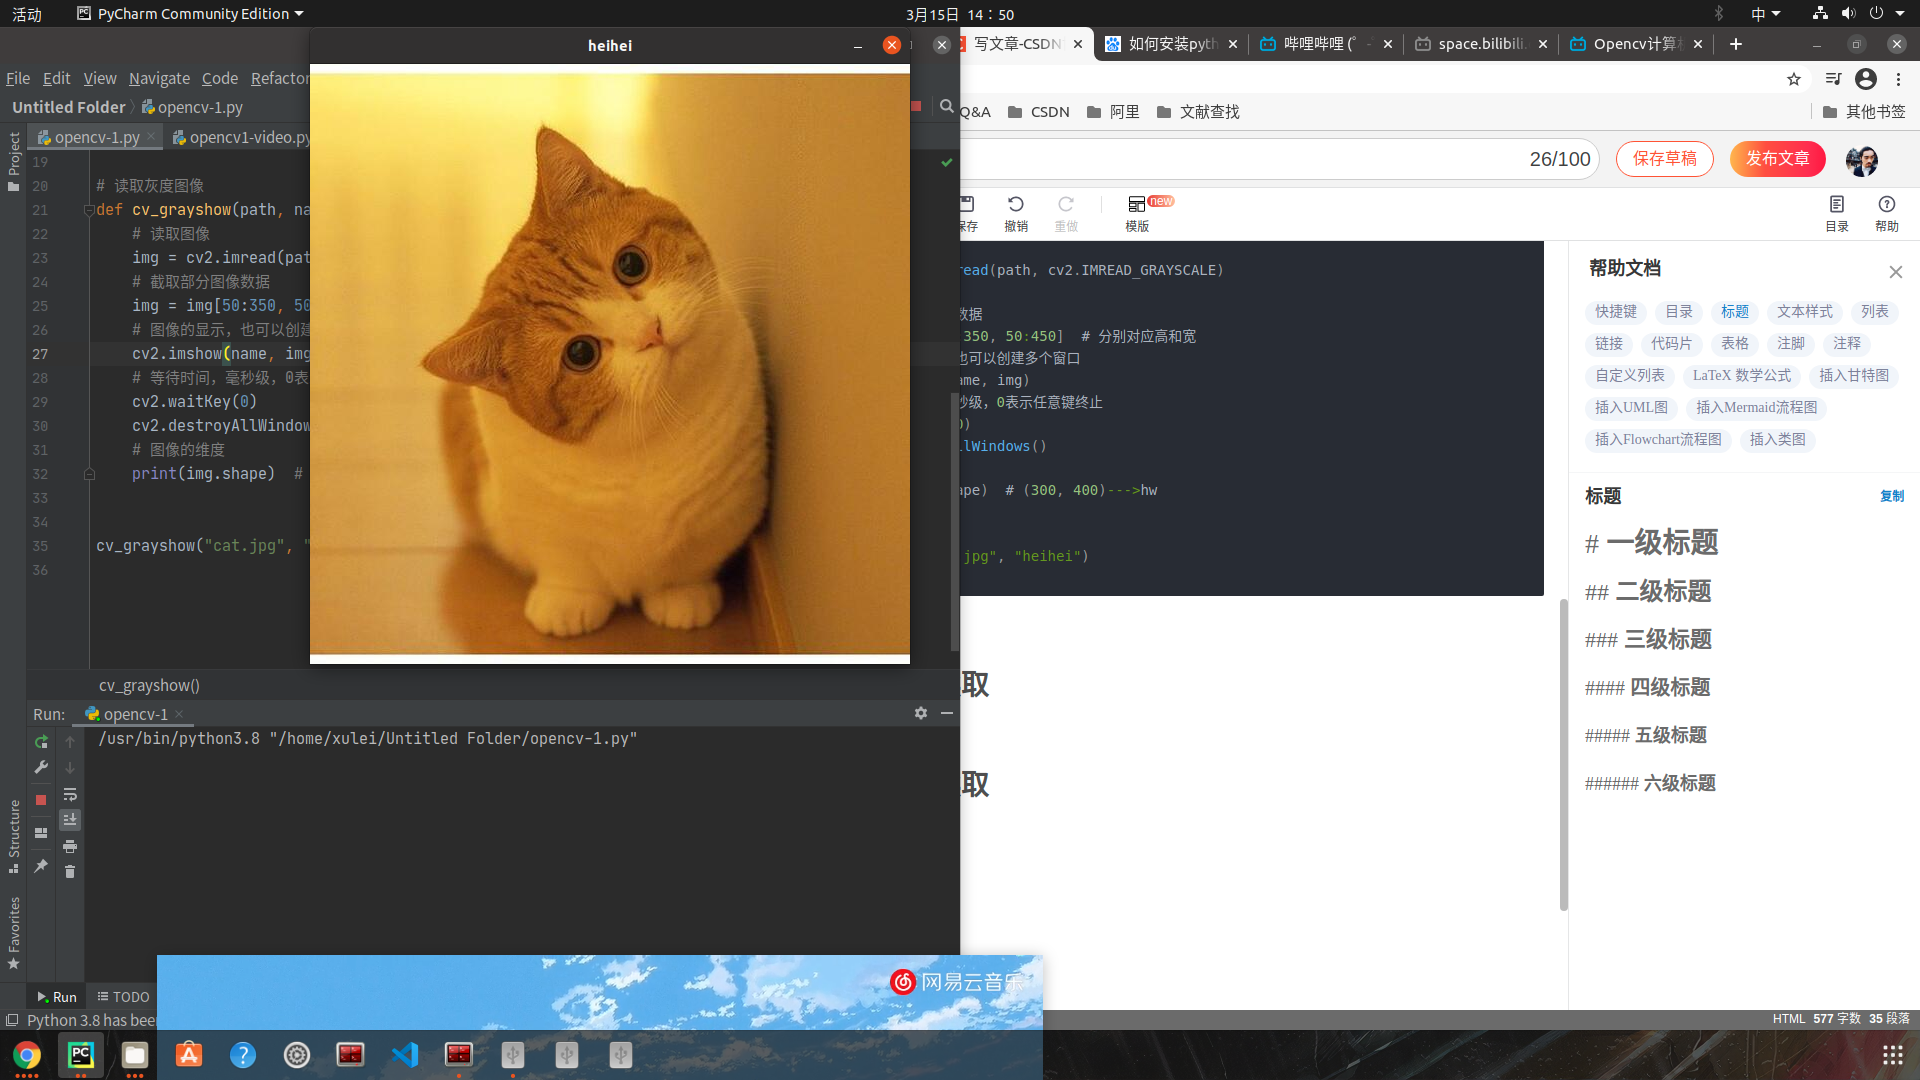Click 复制 copy link beside 标题

(1892, 496)
